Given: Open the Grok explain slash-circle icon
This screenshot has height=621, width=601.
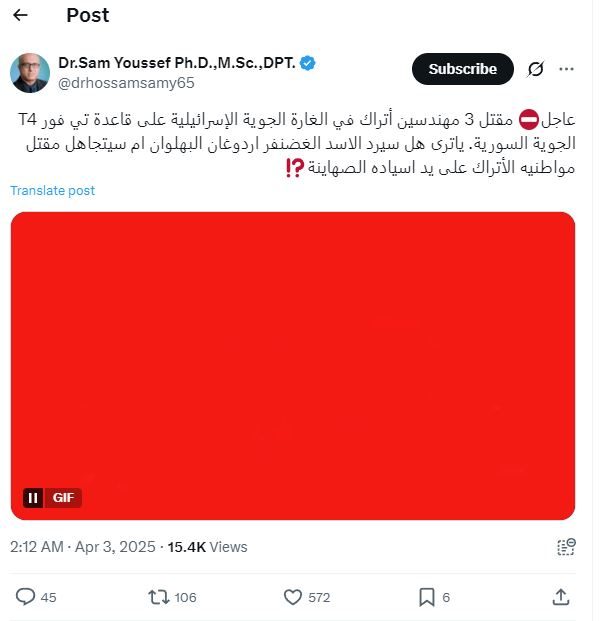Looking at the screenshot, I should 535,69.
